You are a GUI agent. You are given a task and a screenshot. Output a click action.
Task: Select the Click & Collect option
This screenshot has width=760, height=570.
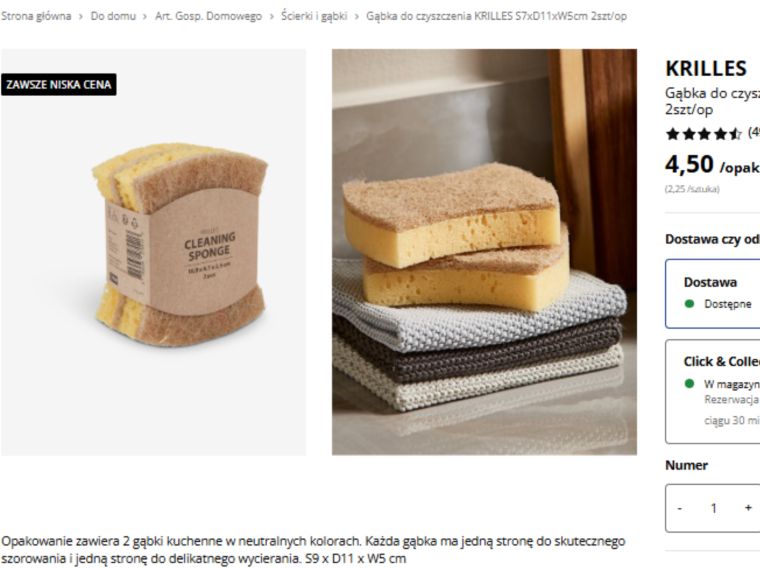click(x=712, y=392)
